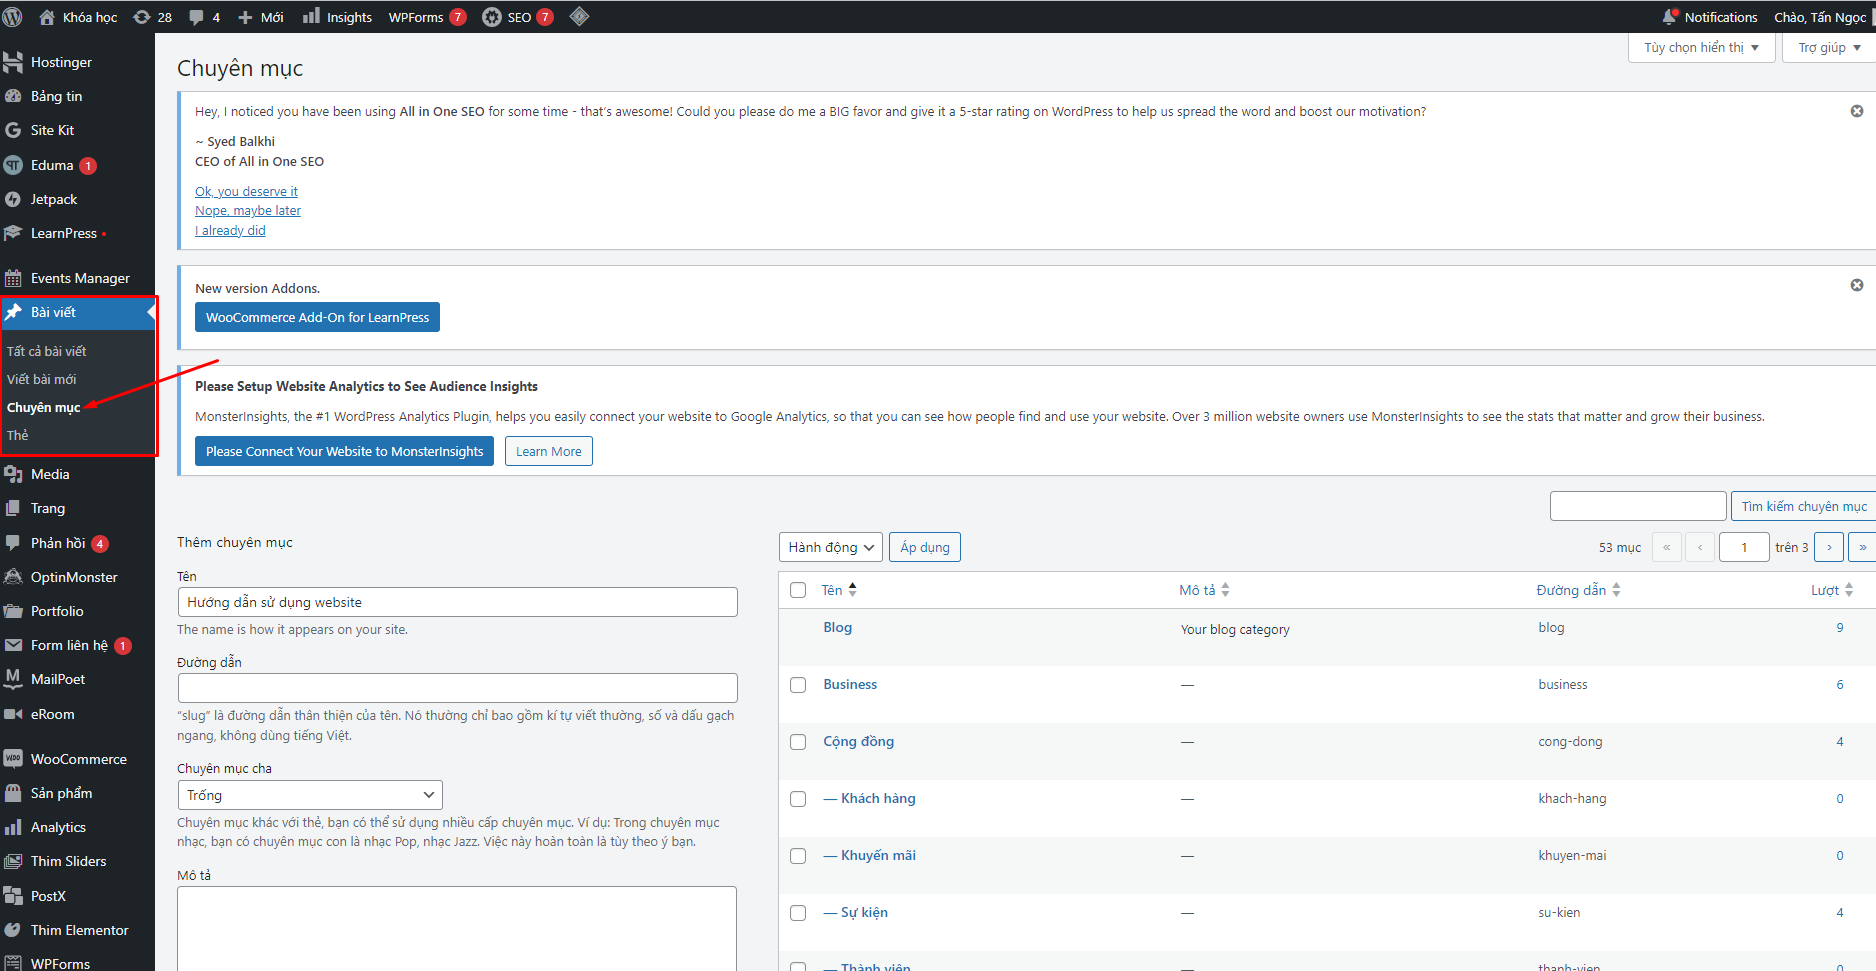Click Please Connect Your Website to MonsterInsights
This screenshot has width=1876, height=971.
pyautogui.click(x=344, y=451)
